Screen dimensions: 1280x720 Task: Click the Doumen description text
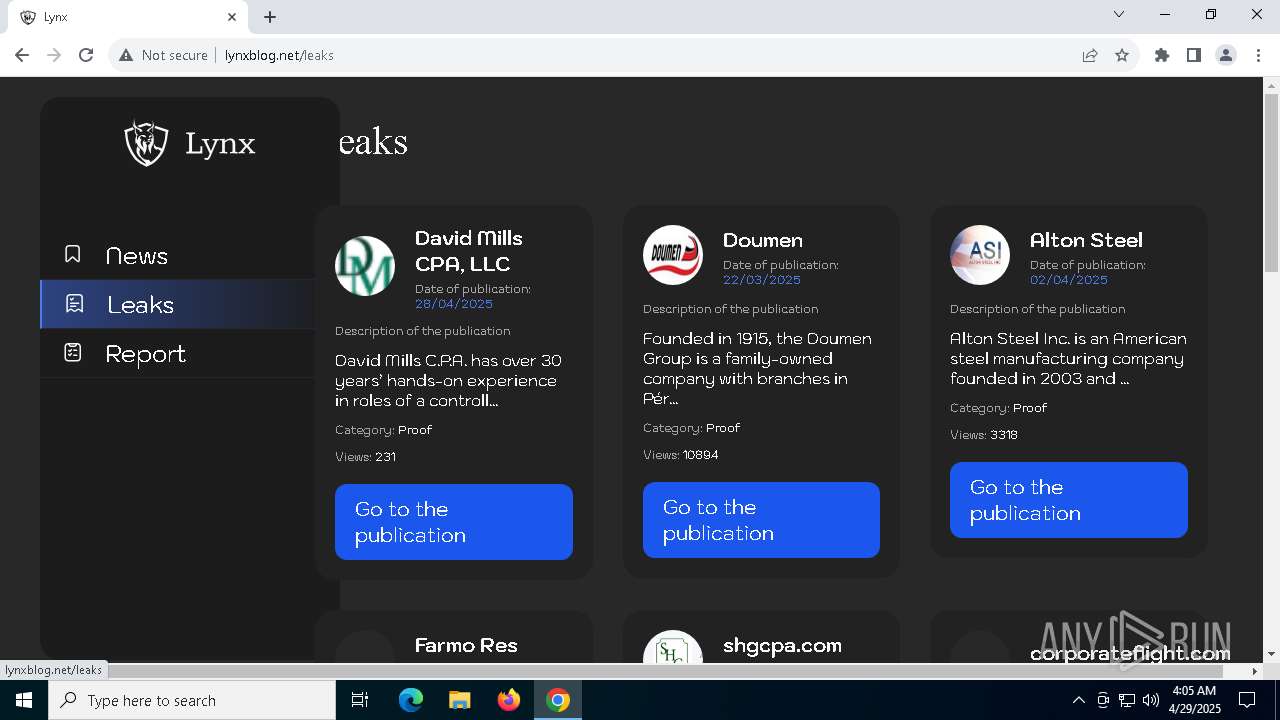pyautogui.click(x=757, y=368)
